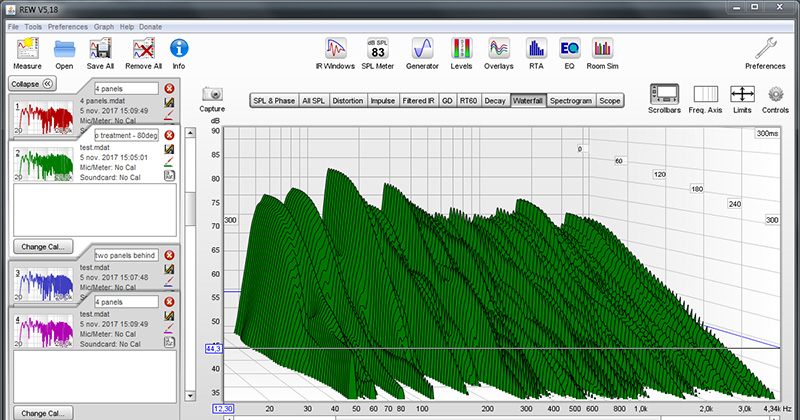Image resolution: width=800 pixels, height=420 pixels.
Task: Toggle the Freq. Axis button
Action: tap(706, 94)
